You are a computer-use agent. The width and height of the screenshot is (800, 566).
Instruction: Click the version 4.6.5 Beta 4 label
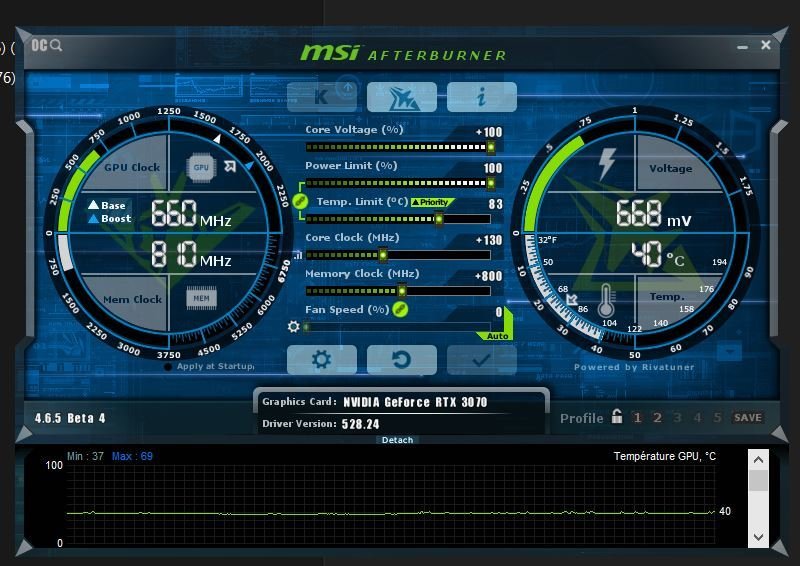[70, 419]
